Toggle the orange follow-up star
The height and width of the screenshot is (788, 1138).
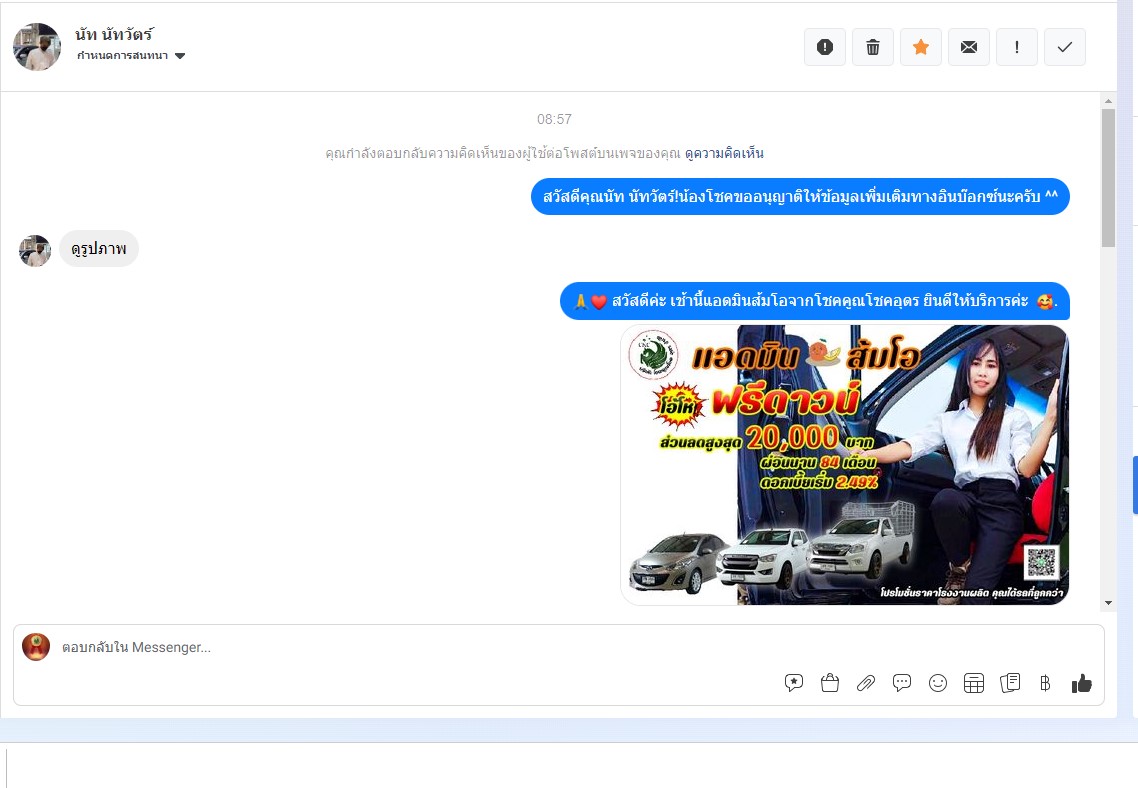click(921, 47)
